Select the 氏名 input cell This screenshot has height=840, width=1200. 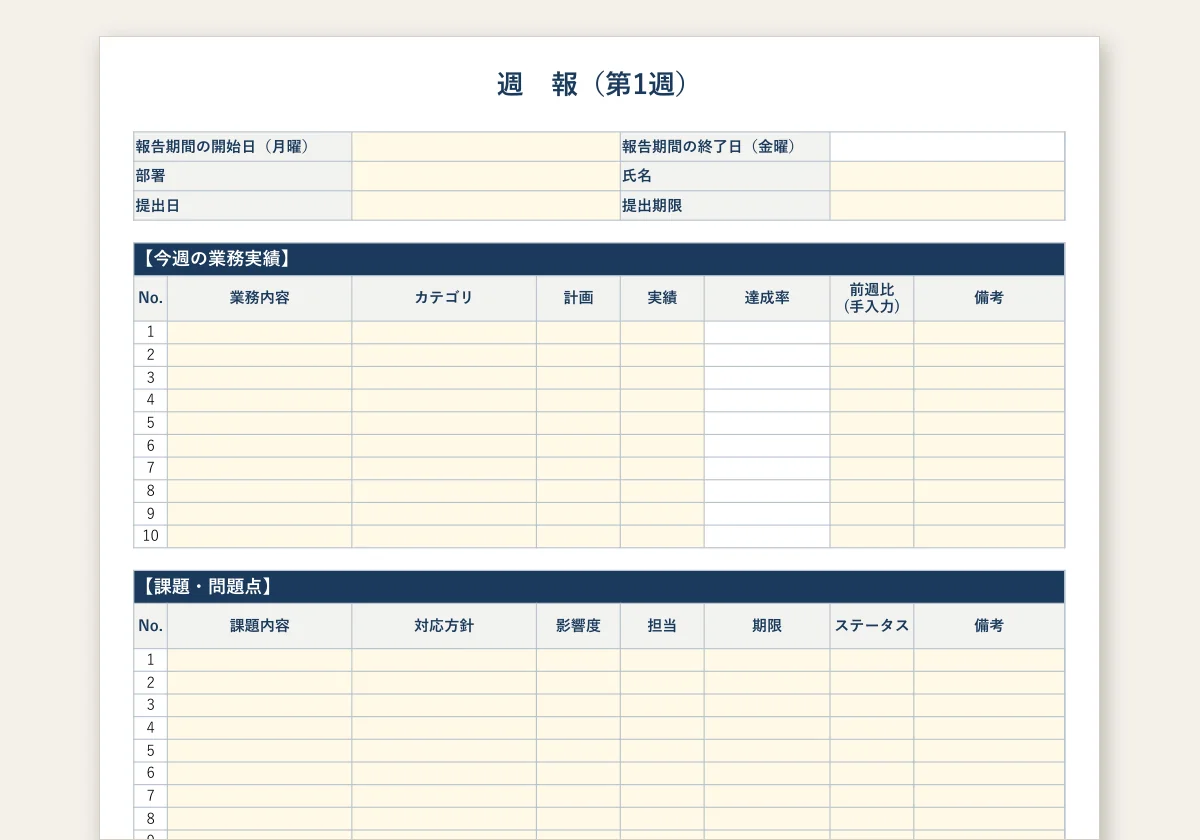947,176
